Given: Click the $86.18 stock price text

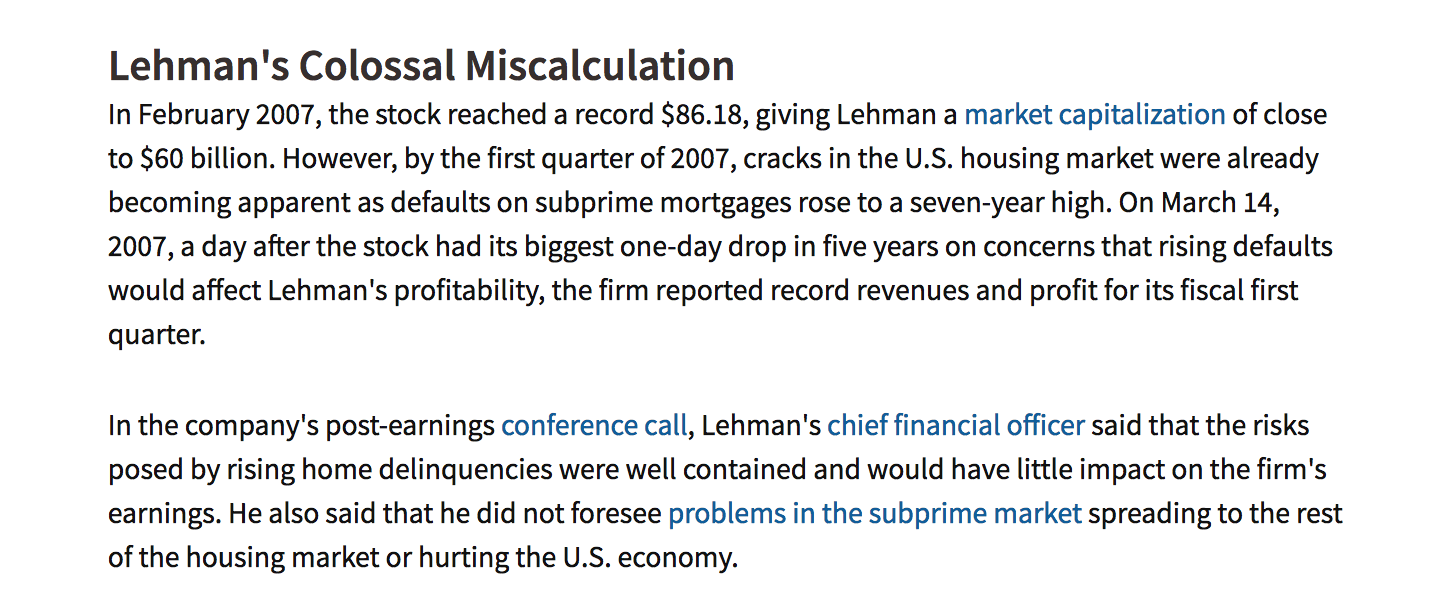Looking at the screenshot, I should 701,115.
